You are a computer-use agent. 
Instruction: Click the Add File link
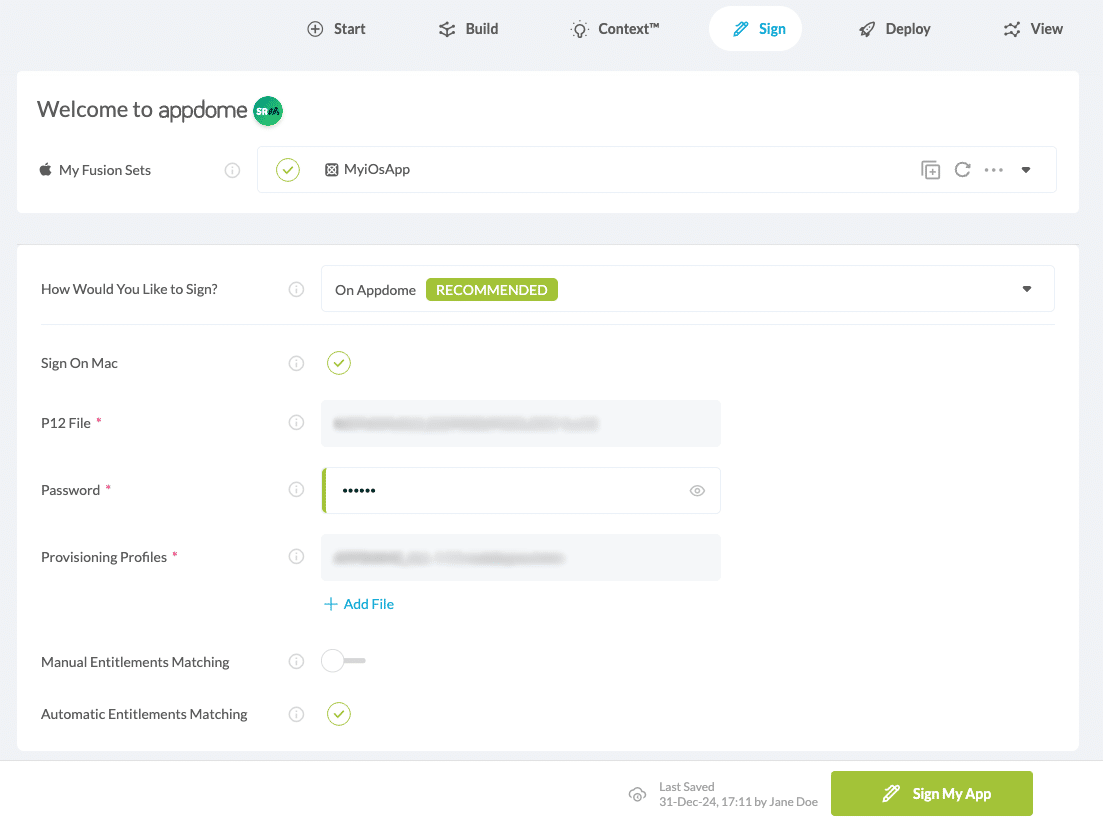[x=358, y=604]
